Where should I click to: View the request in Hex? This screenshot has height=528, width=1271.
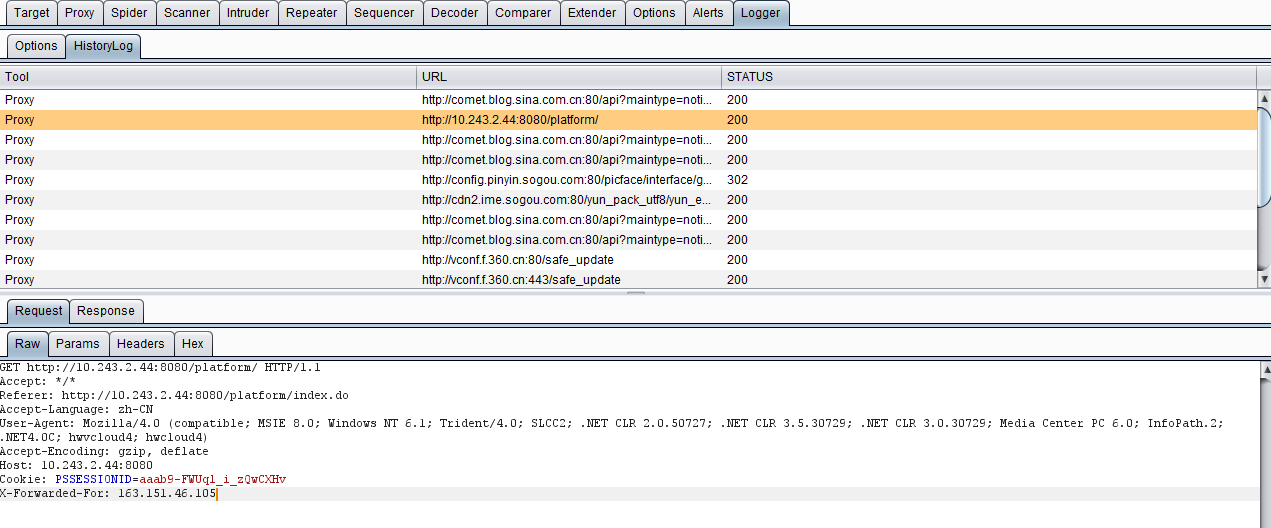pyautogui.click(x=193, y=344)
